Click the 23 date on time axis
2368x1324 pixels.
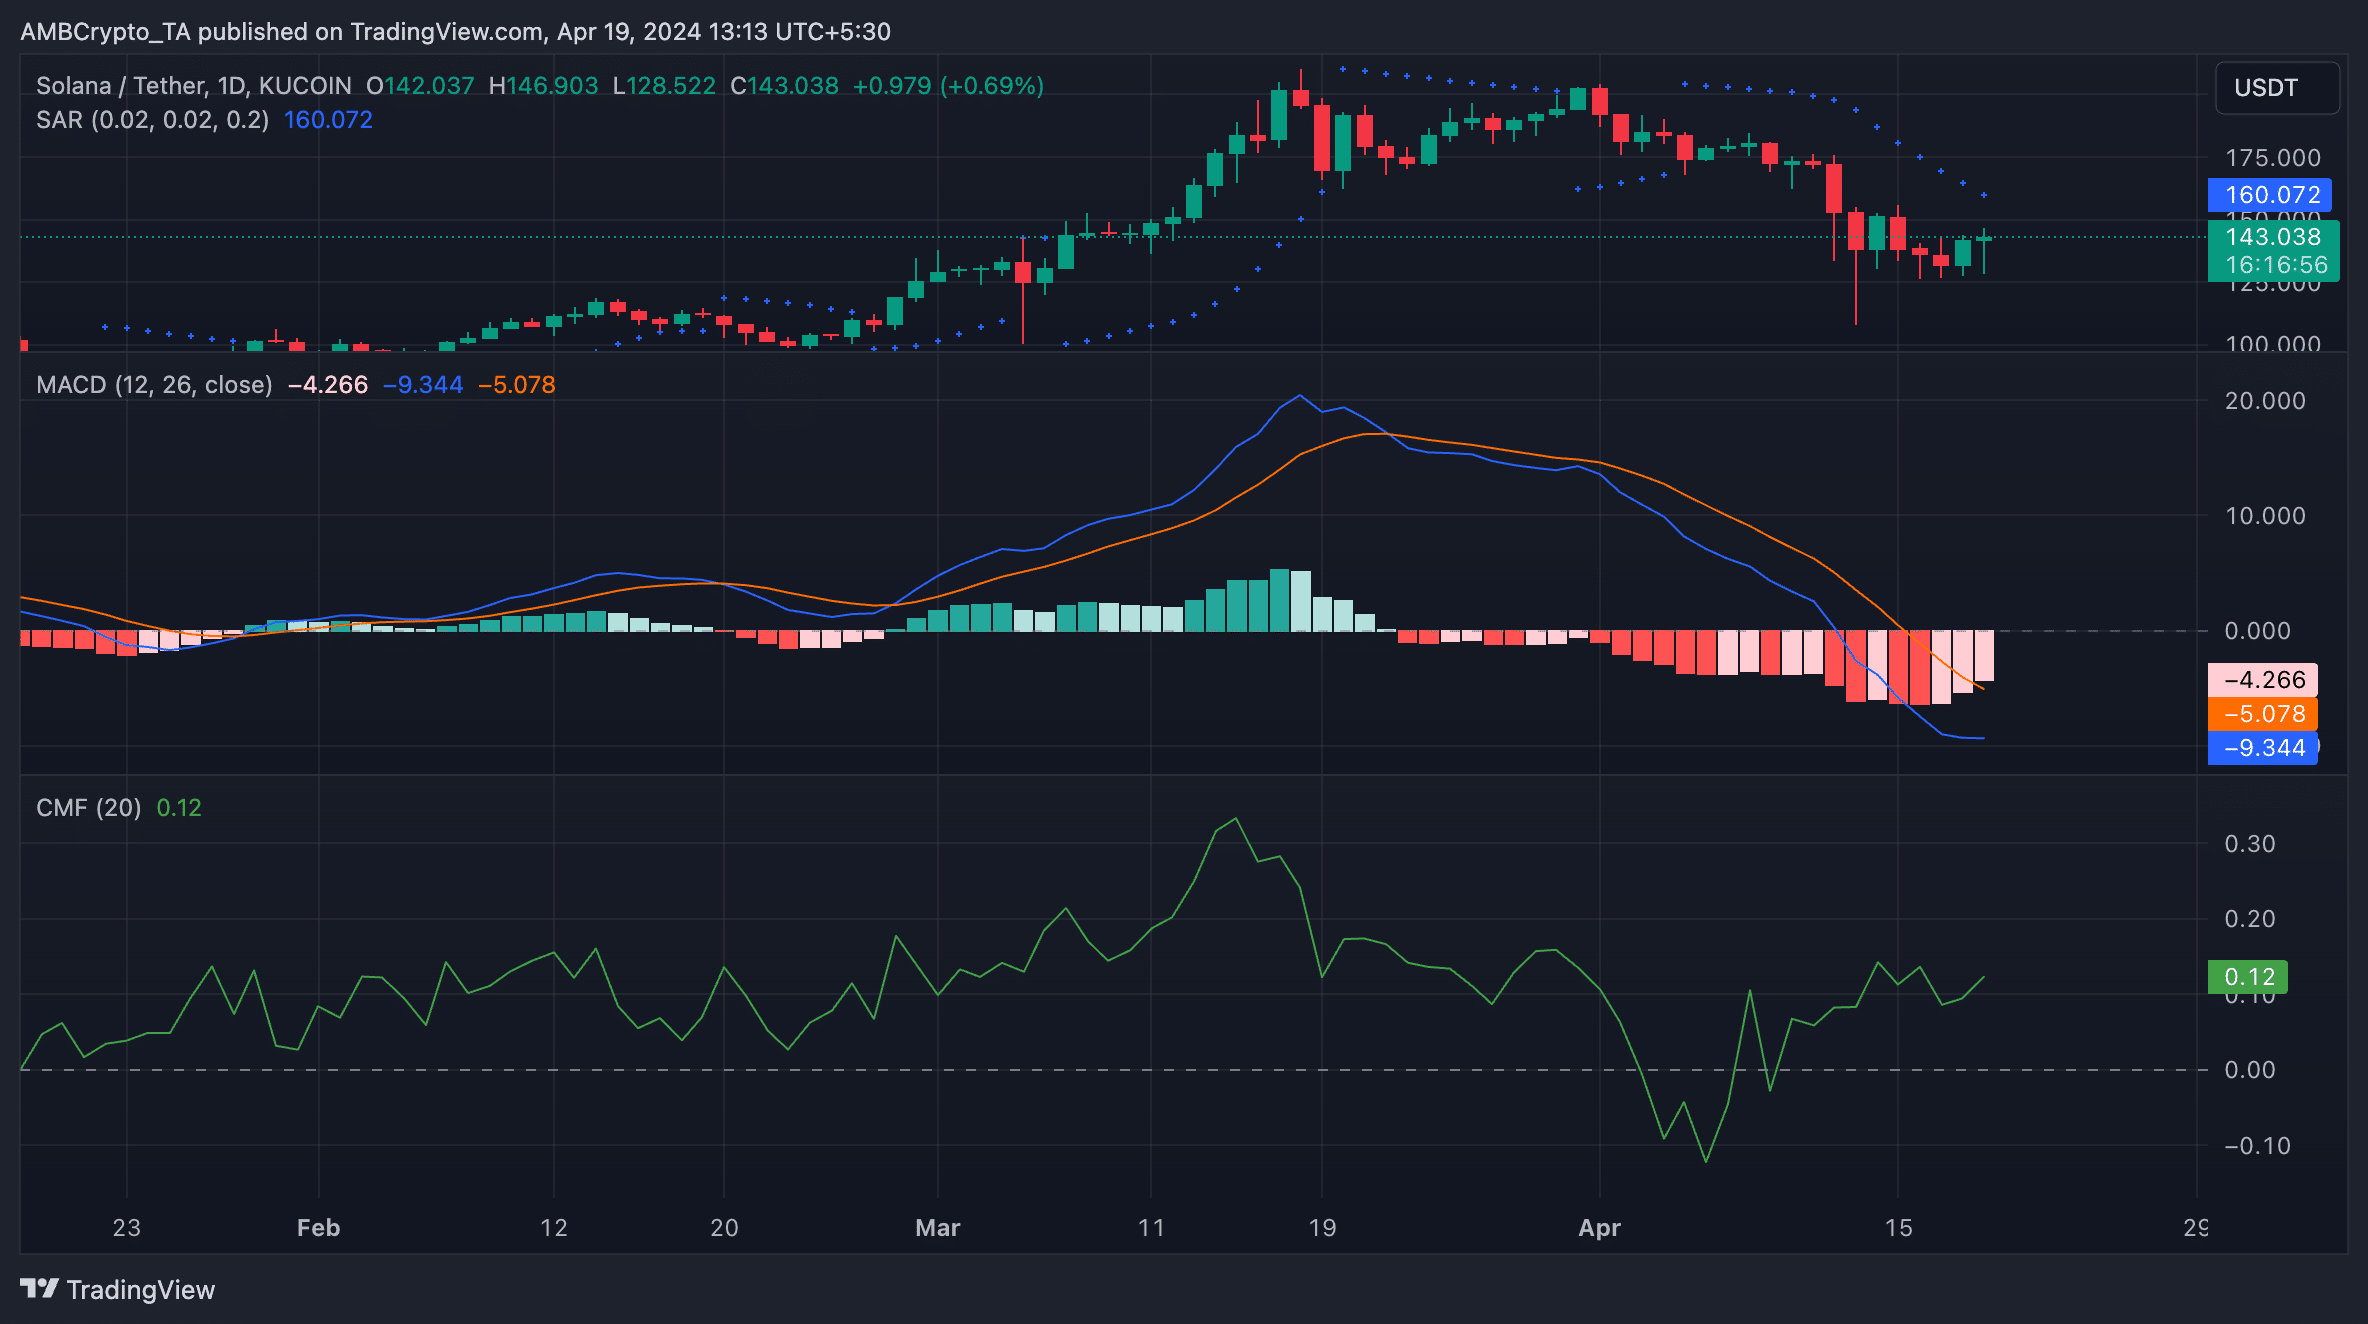tap(127, 1228)
